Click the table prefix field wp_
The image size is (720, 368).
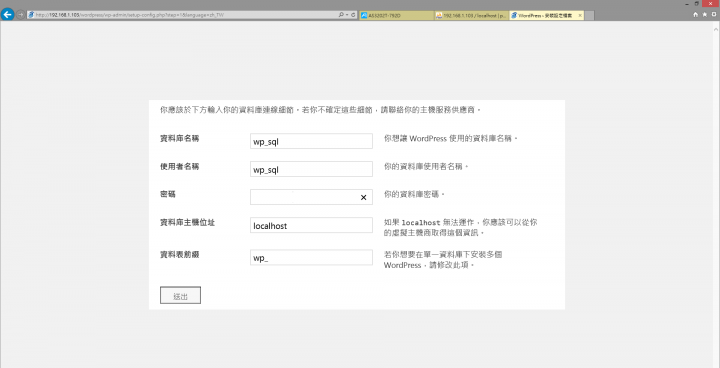[311, 257]
